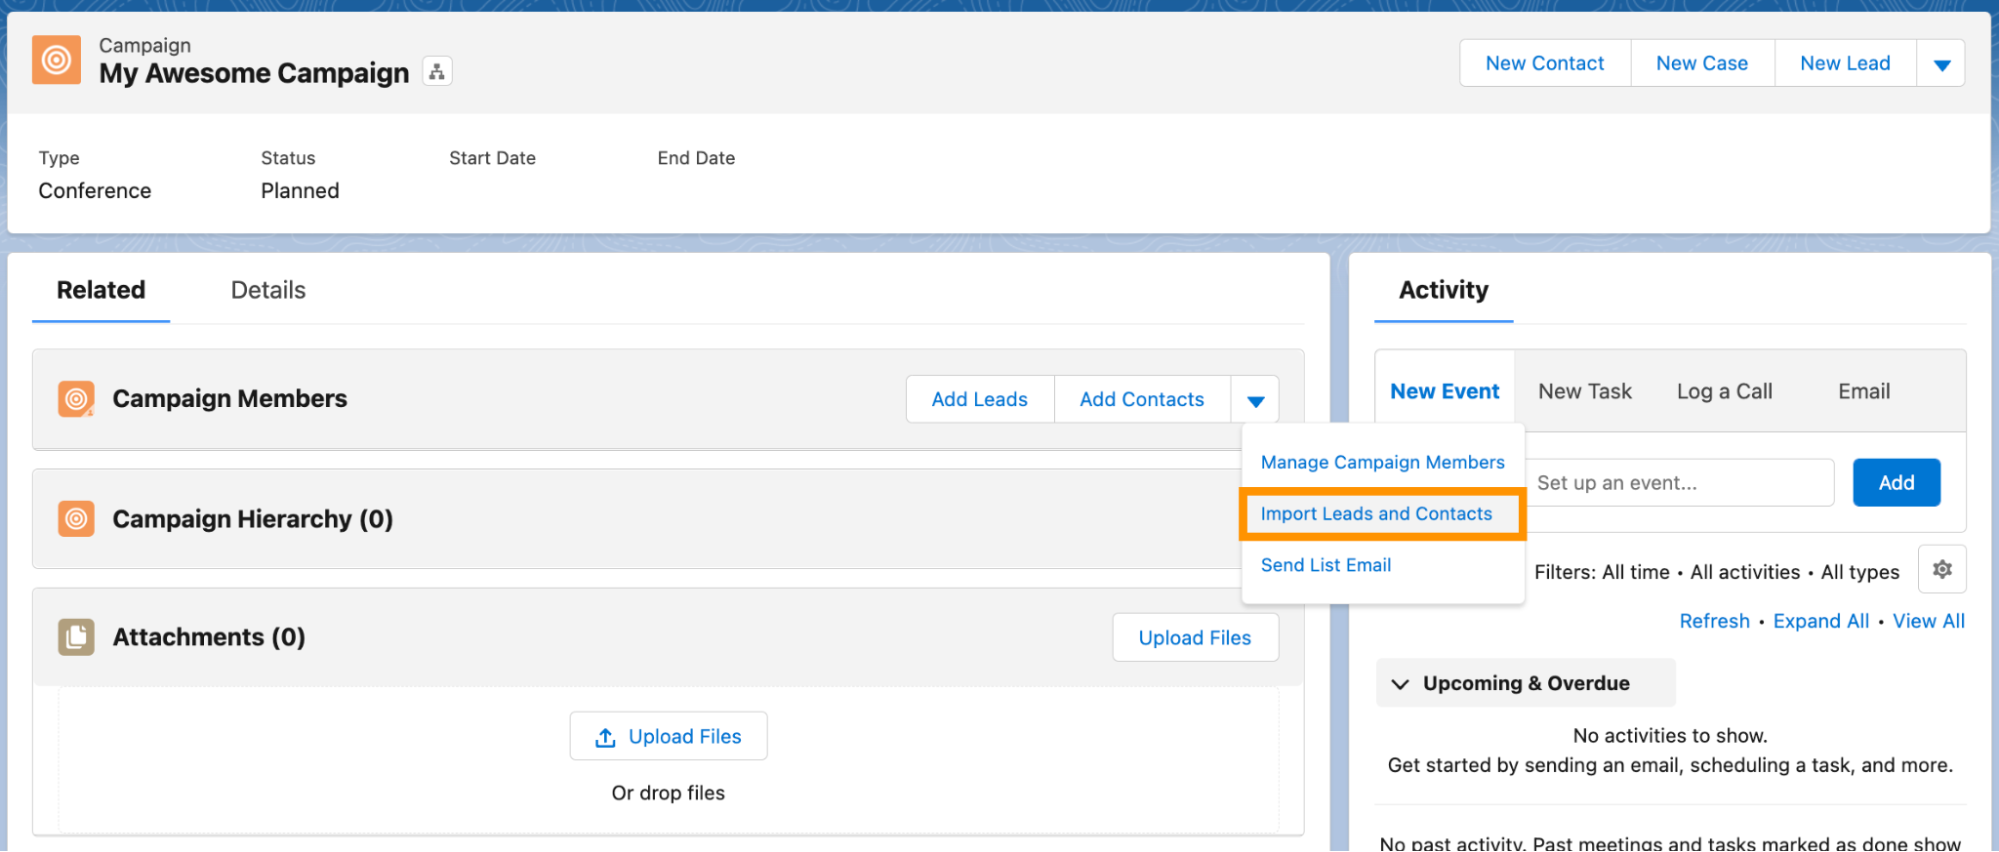Click Upload Files button in Attachments header
Image resolution: width=1999 pixels, height=852 pixels.
tap(1195, 638)
